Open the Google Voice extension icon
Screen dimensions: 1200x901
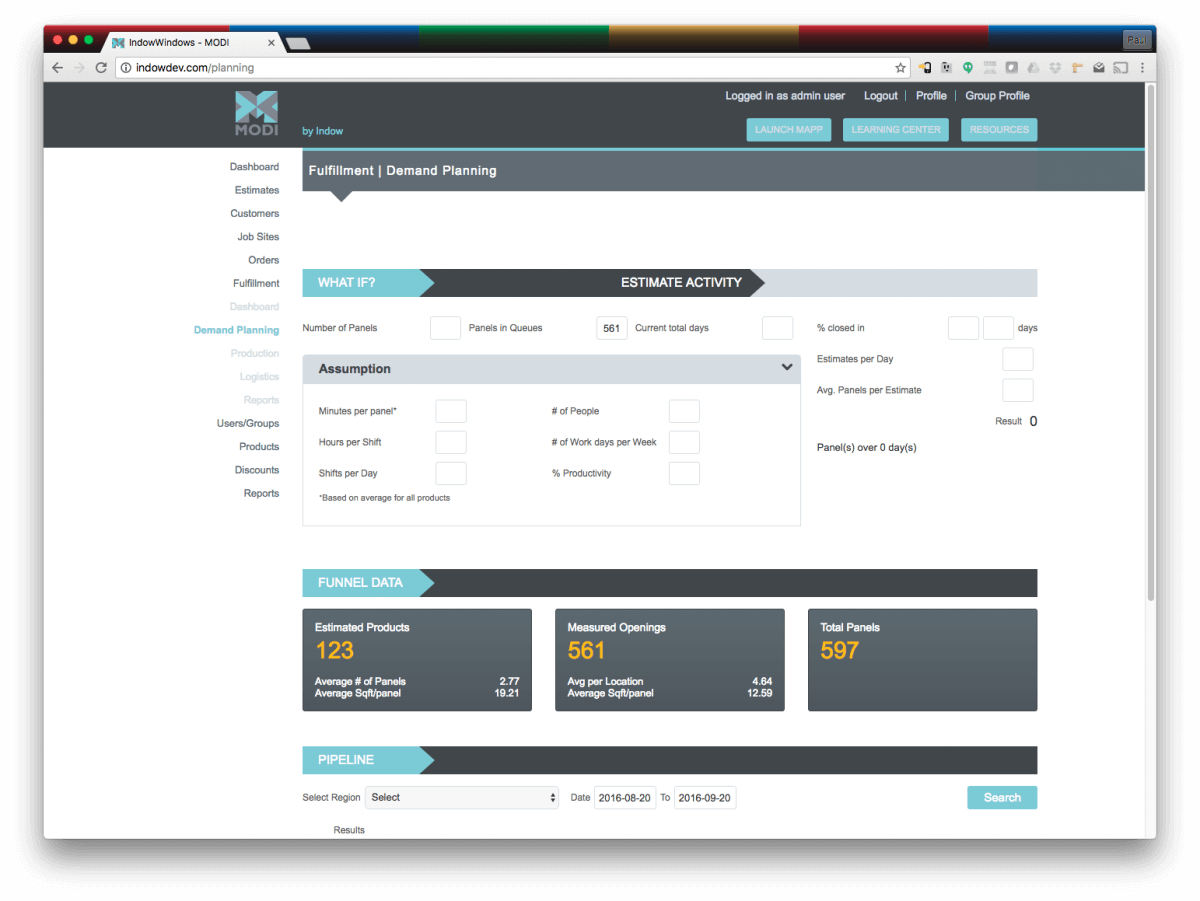(x=968, y=67)
